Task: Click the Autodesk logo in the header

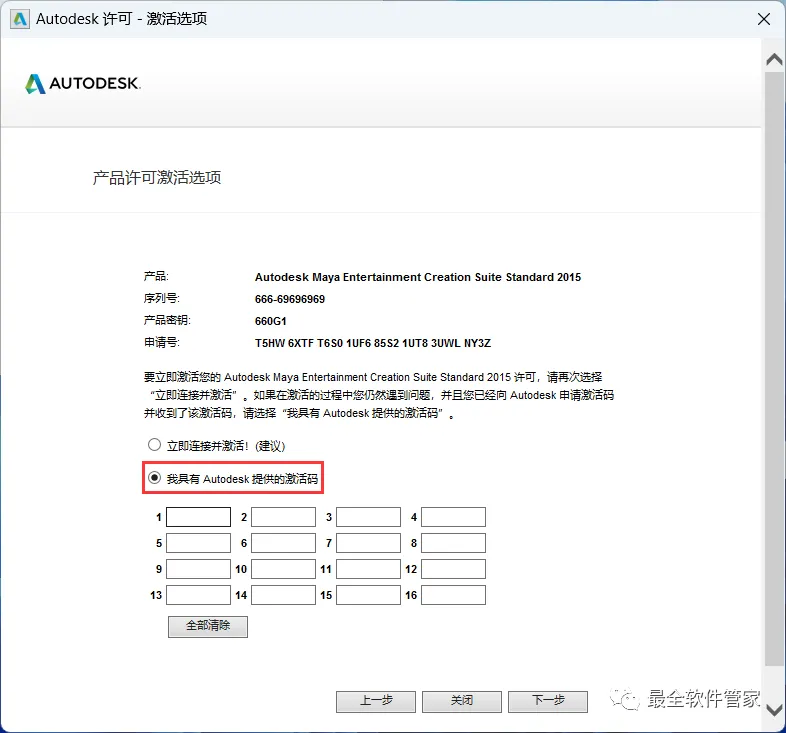Action: click(x=83, y=84)
